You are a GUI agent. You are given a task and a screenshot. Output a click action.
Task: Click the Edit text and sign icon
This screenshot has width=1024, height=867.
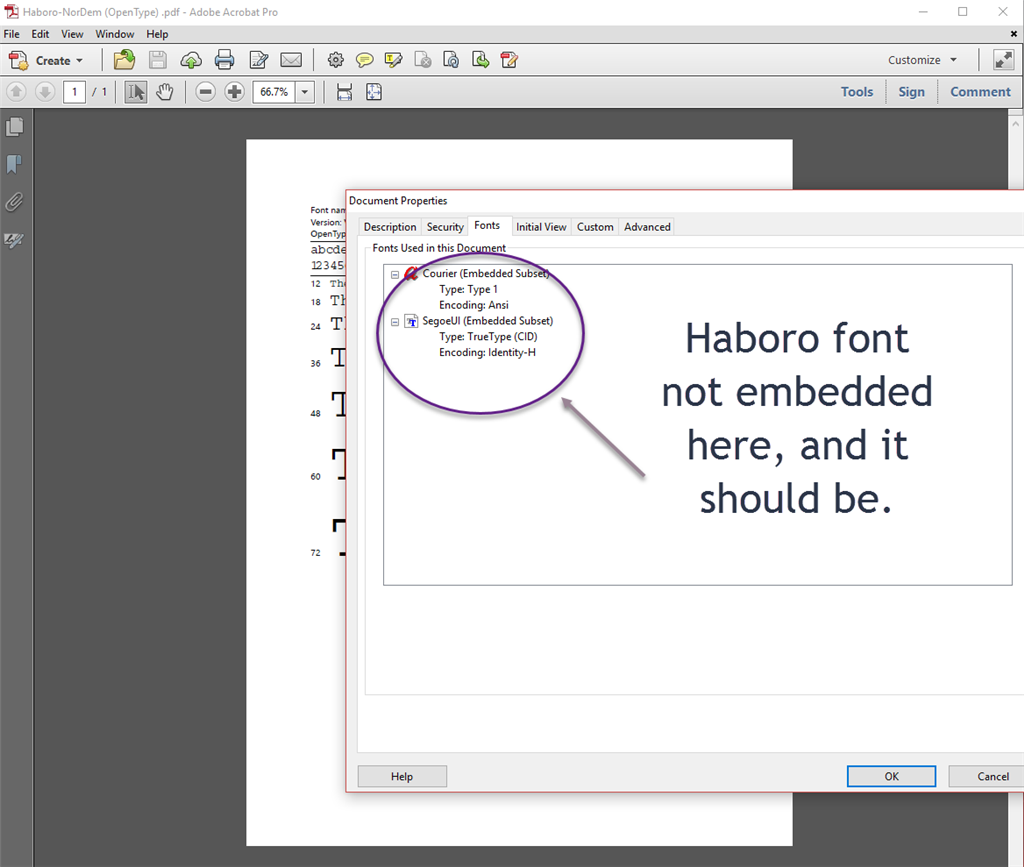pos(259,60)
